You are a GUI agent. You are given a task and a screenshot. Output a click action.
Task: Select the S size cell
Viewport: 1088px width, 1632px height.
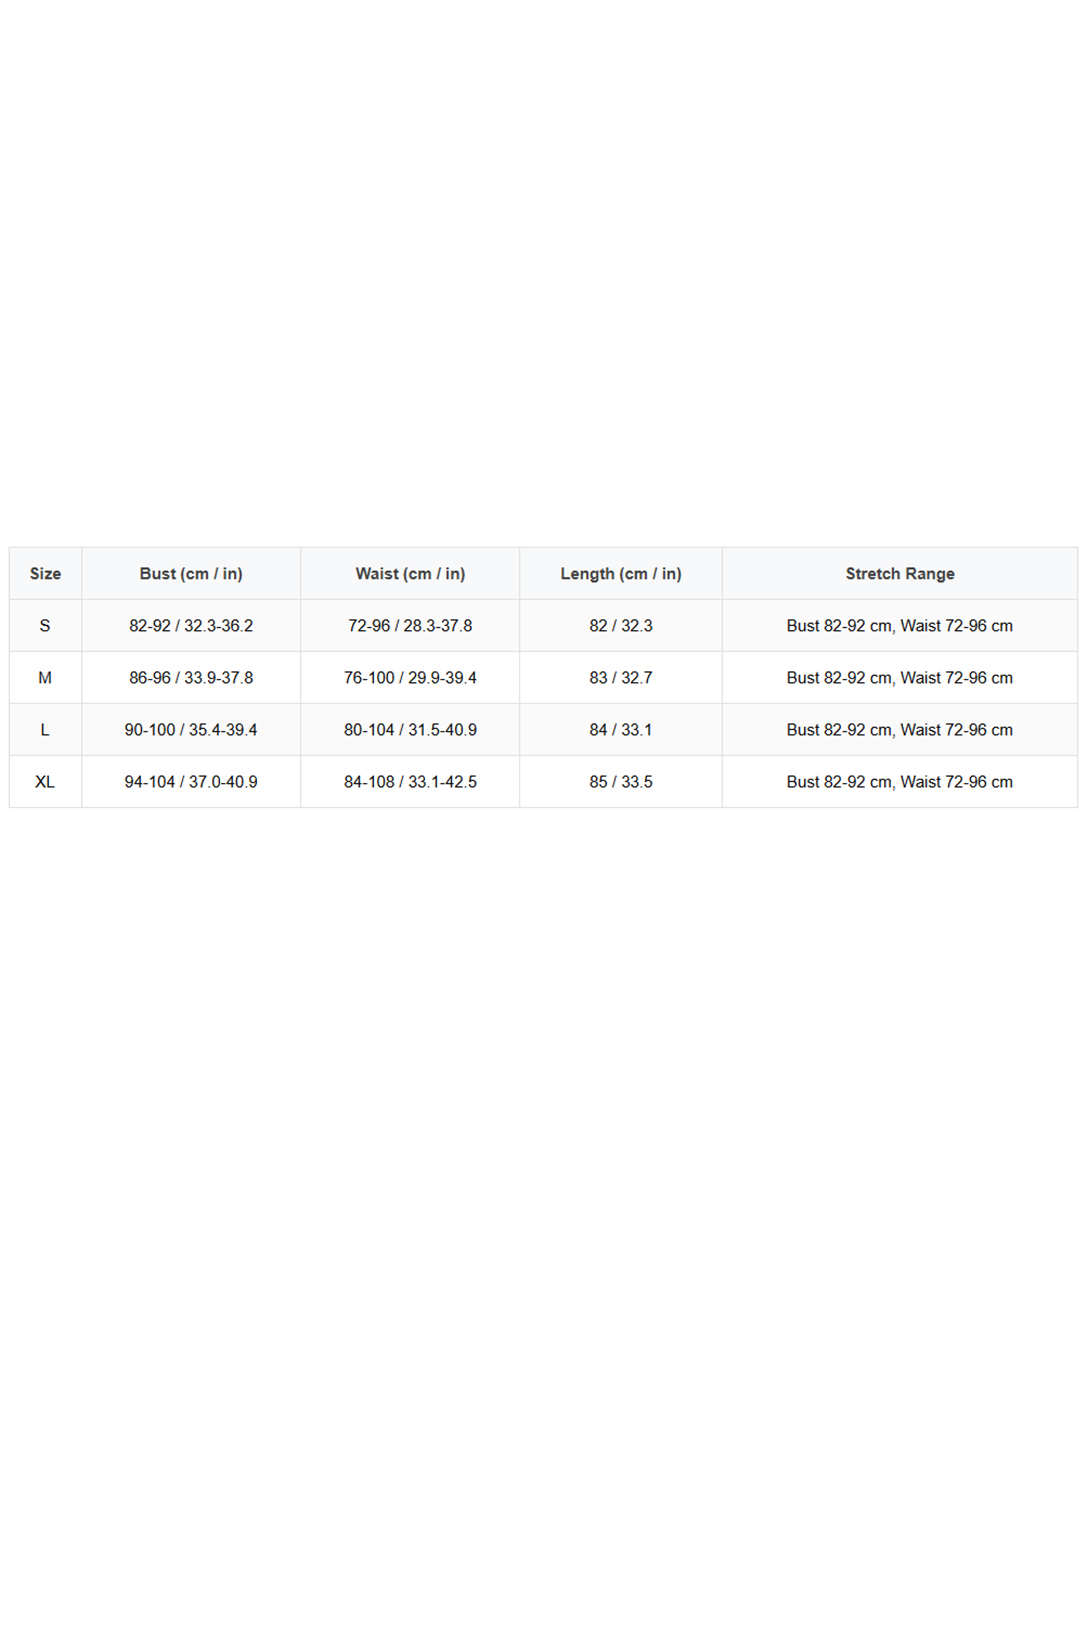pos(45,625)
